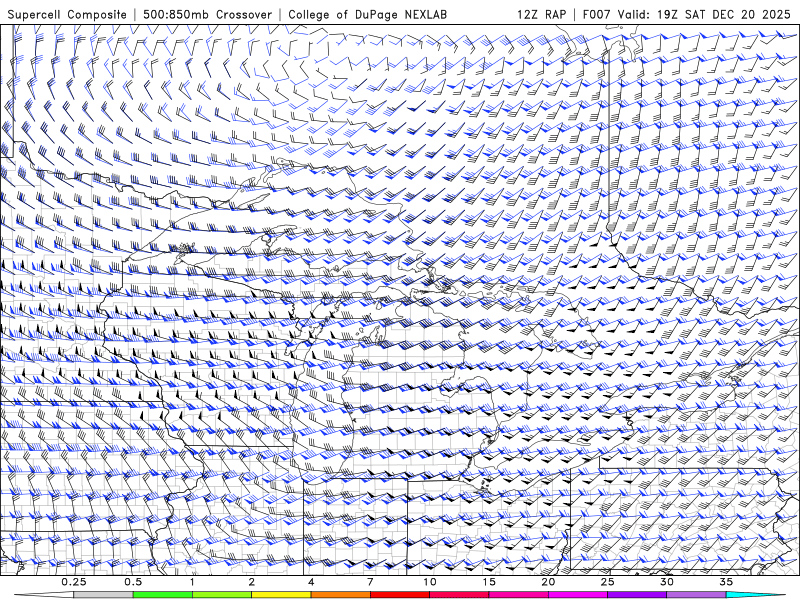800x600 pixels.
Task: Click the "Supercell Composite" title text
Action: pos(67,14)
